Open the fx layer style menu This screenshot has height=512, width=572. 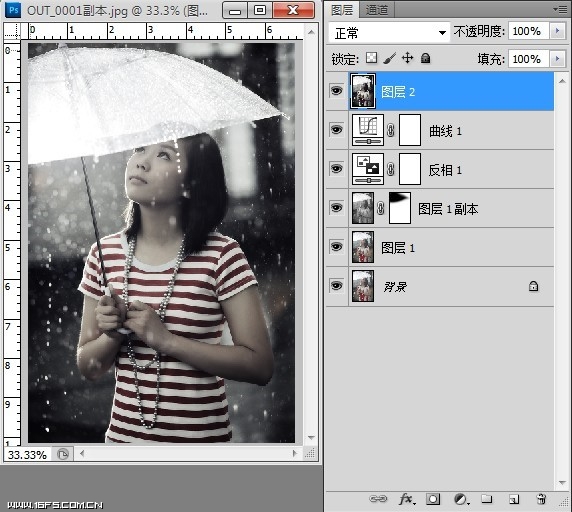(407, 499)
